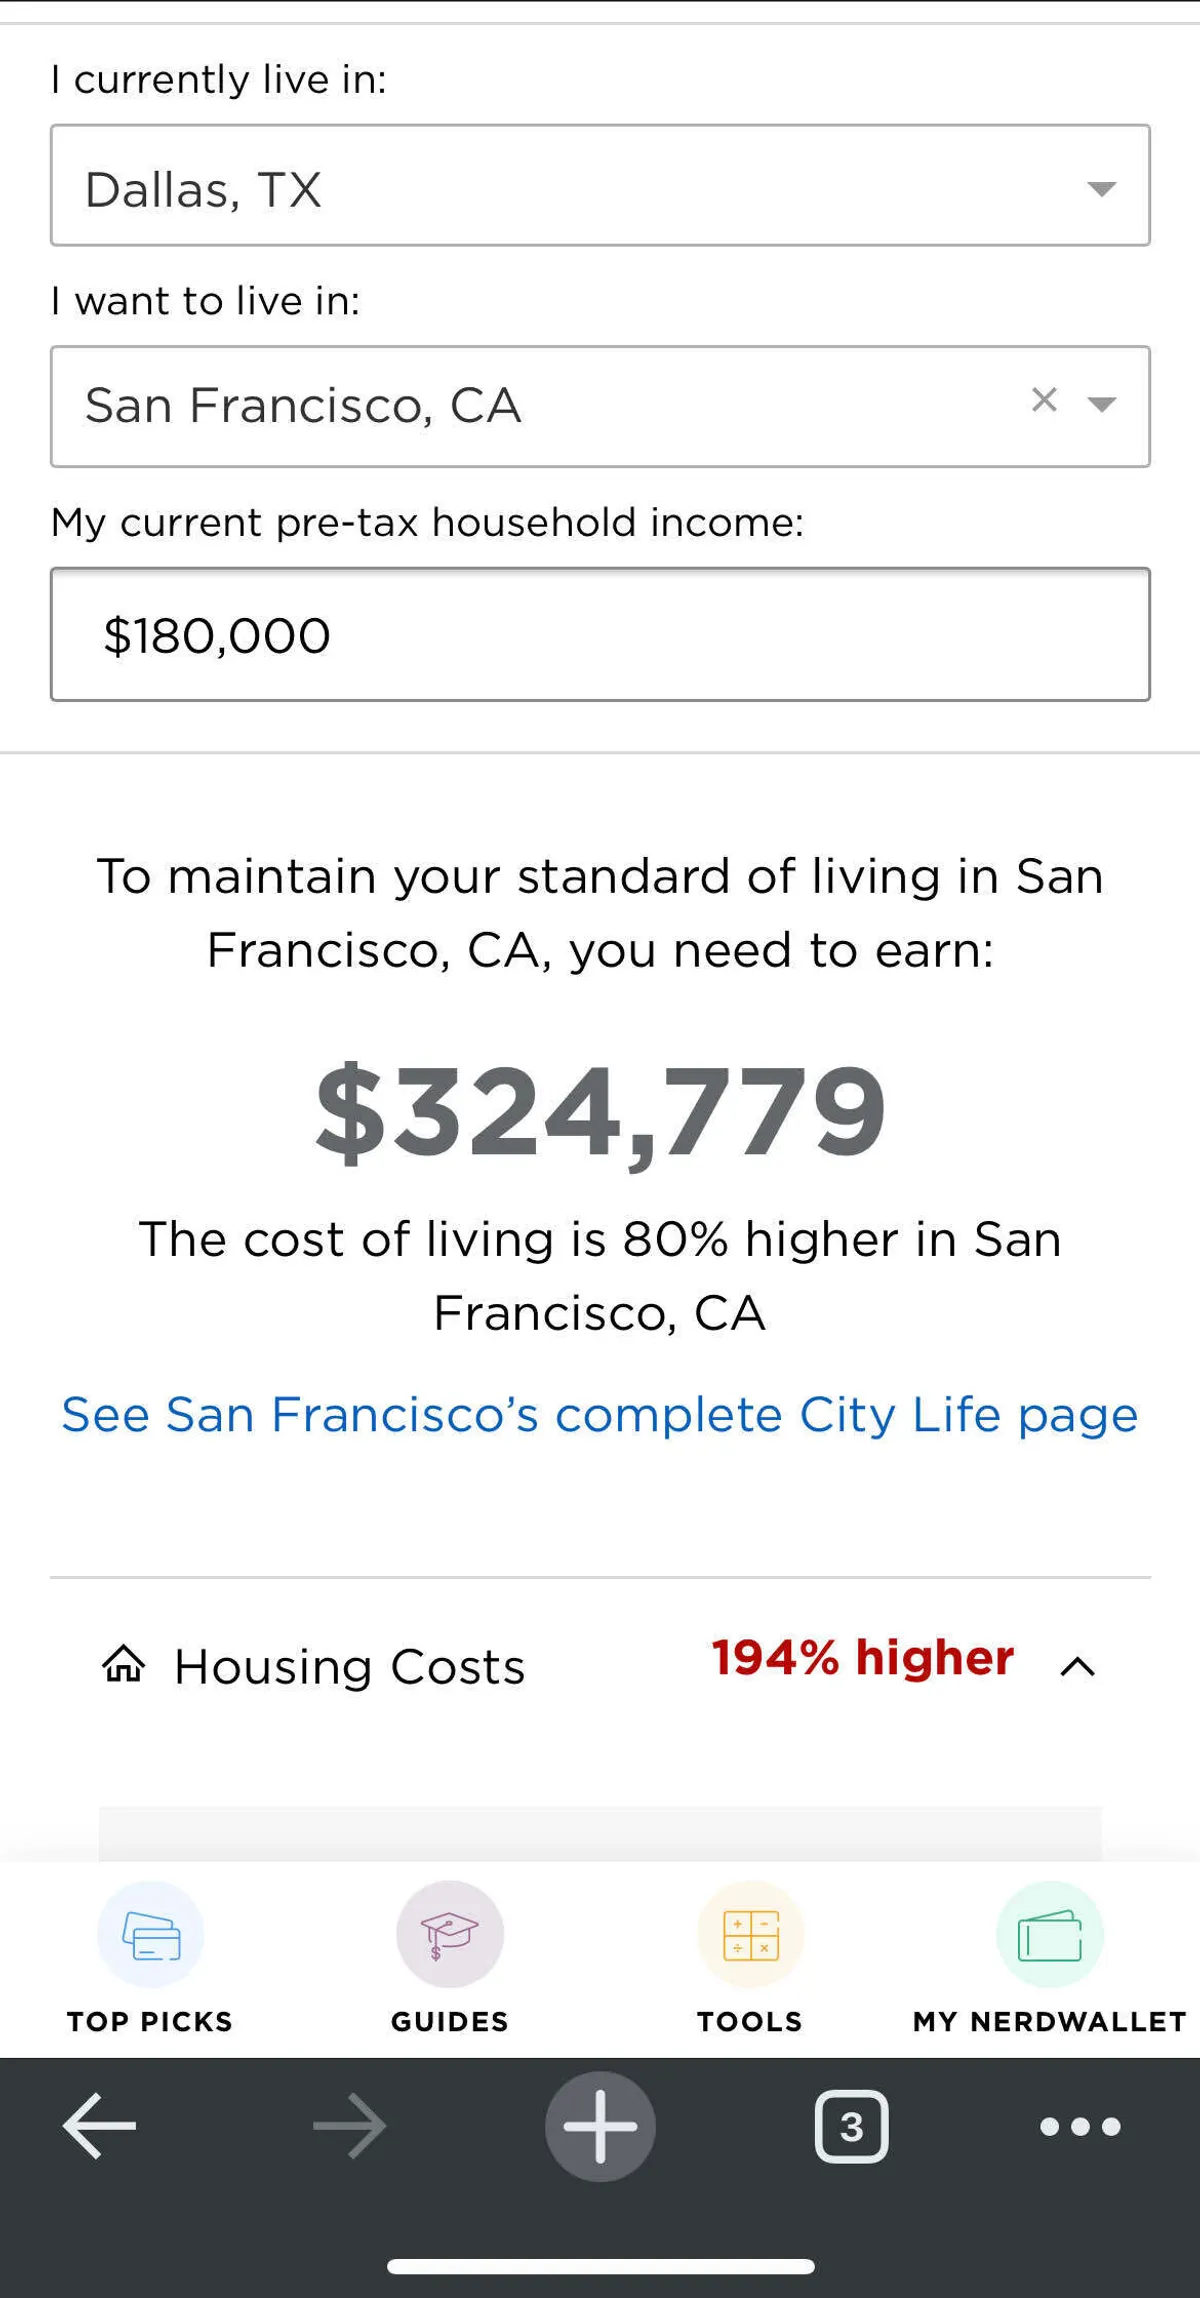Show open tabs via the tab counter
Image resolution: width=1200 pixels, height=2298 pixels.
tap(851, 2127)
